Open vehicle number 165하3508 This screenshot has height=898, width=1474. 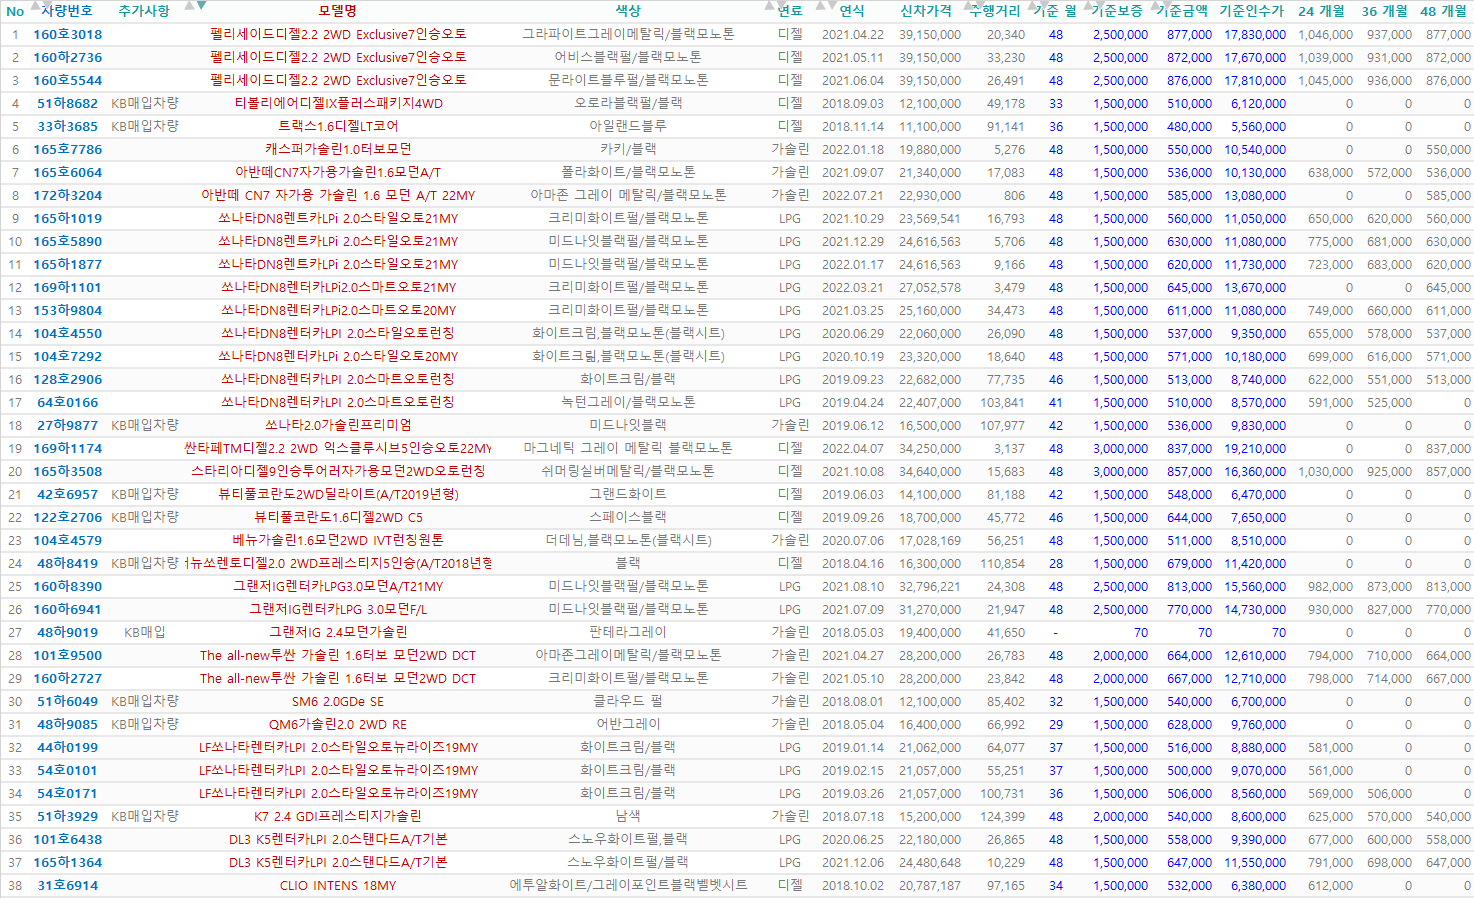tap(68, 471)
